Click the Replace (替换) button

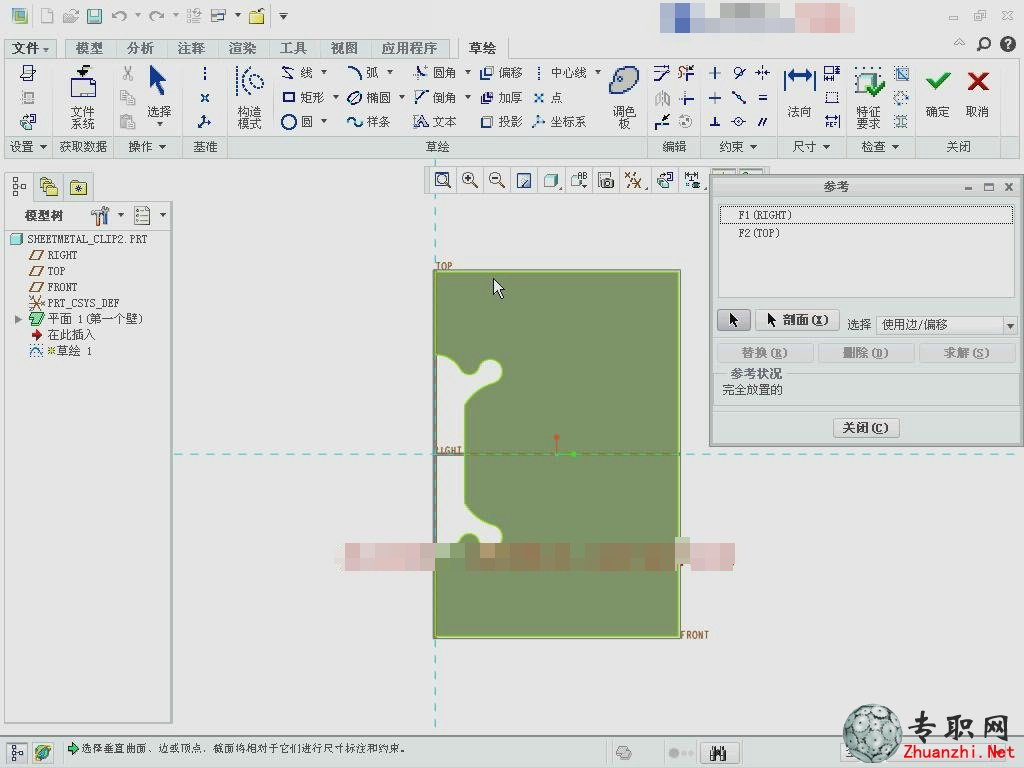(765, 353)
